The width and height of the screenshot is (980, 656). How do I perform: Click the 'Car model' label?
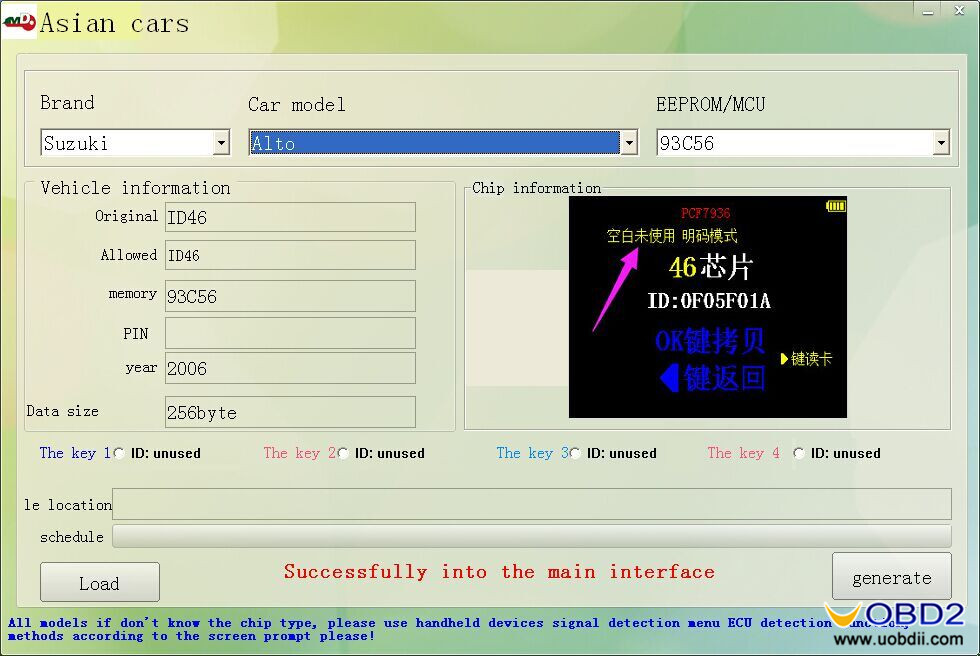[296, 104]
